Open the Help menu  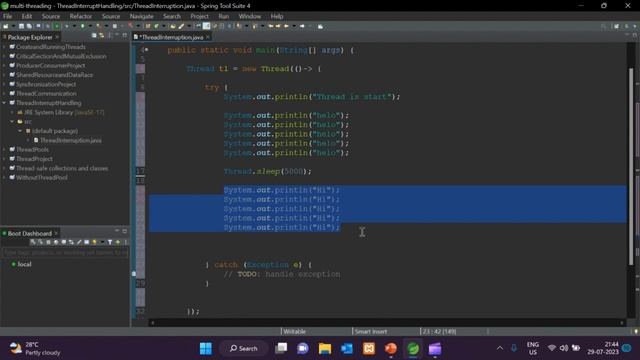point(277,16)
